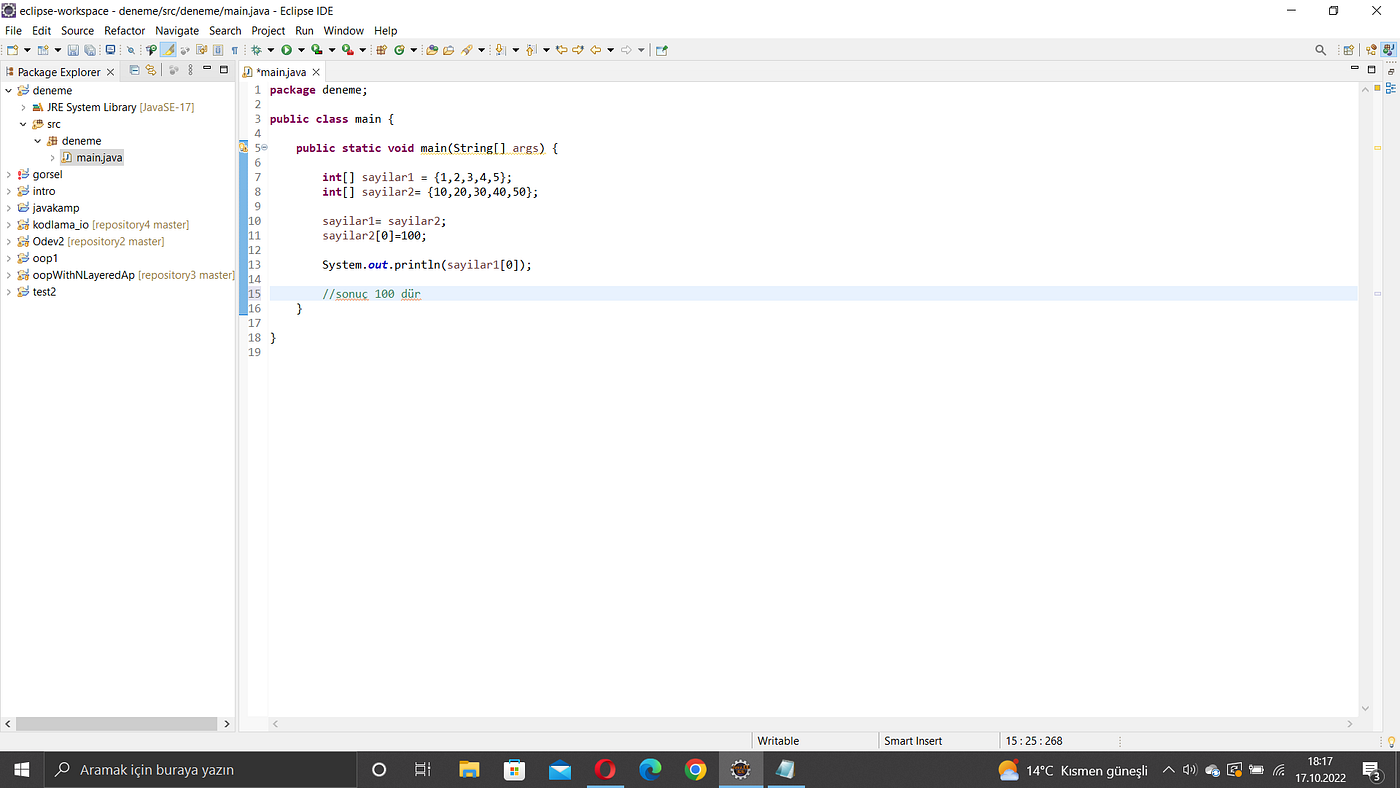The image size is (1400, 788).
Task: Toggle Pin Editor in the toolbar
Action: pyautogui.click(x=661, y=50)
